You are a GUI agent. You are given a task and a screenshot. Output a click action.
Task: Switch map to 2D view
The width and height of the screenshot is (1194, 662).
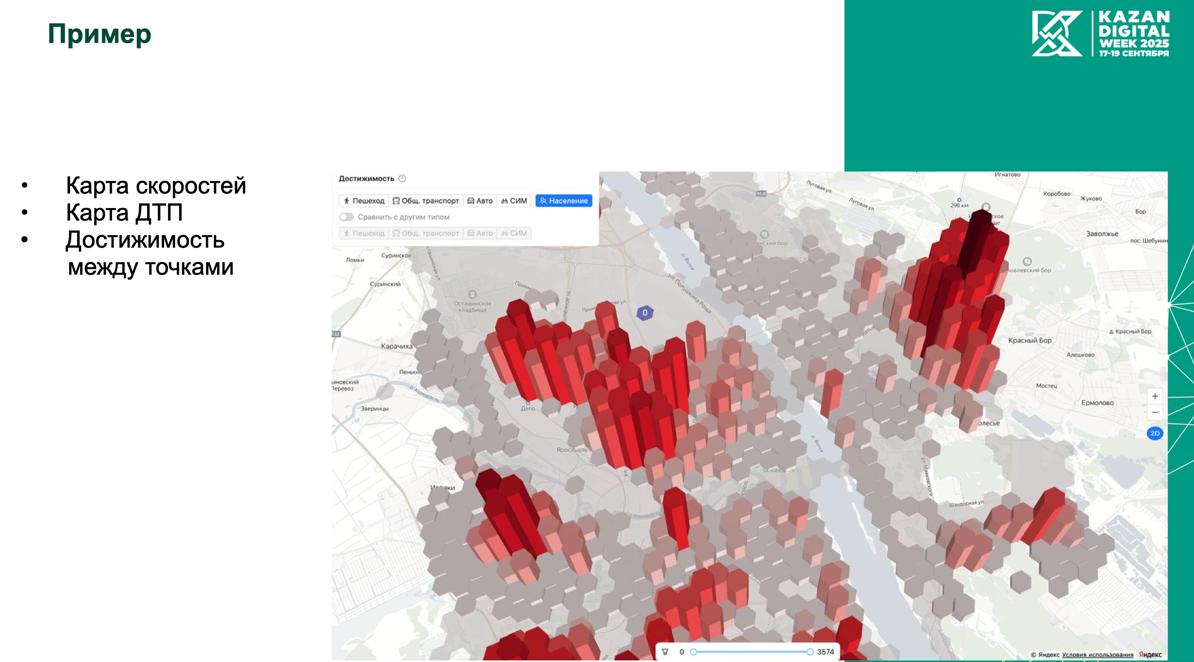click(x=1155, y=433)
